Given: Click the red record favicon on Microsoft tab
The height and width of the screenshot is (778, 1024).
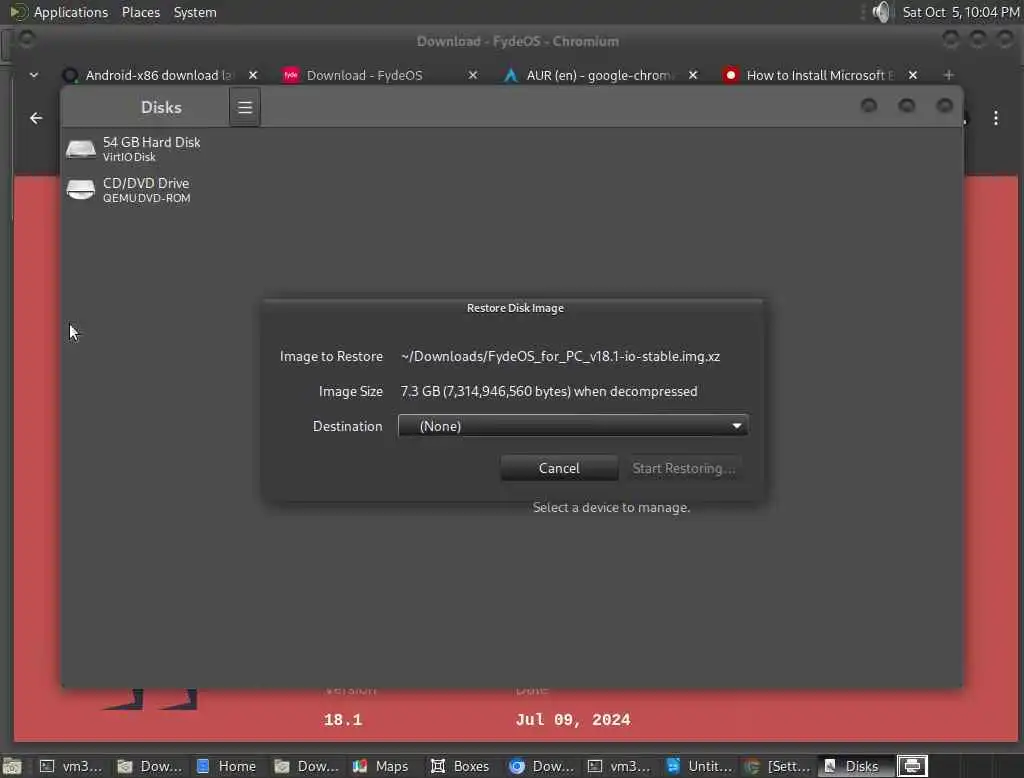Looking at the screenshot, I should tap(731, 75).
